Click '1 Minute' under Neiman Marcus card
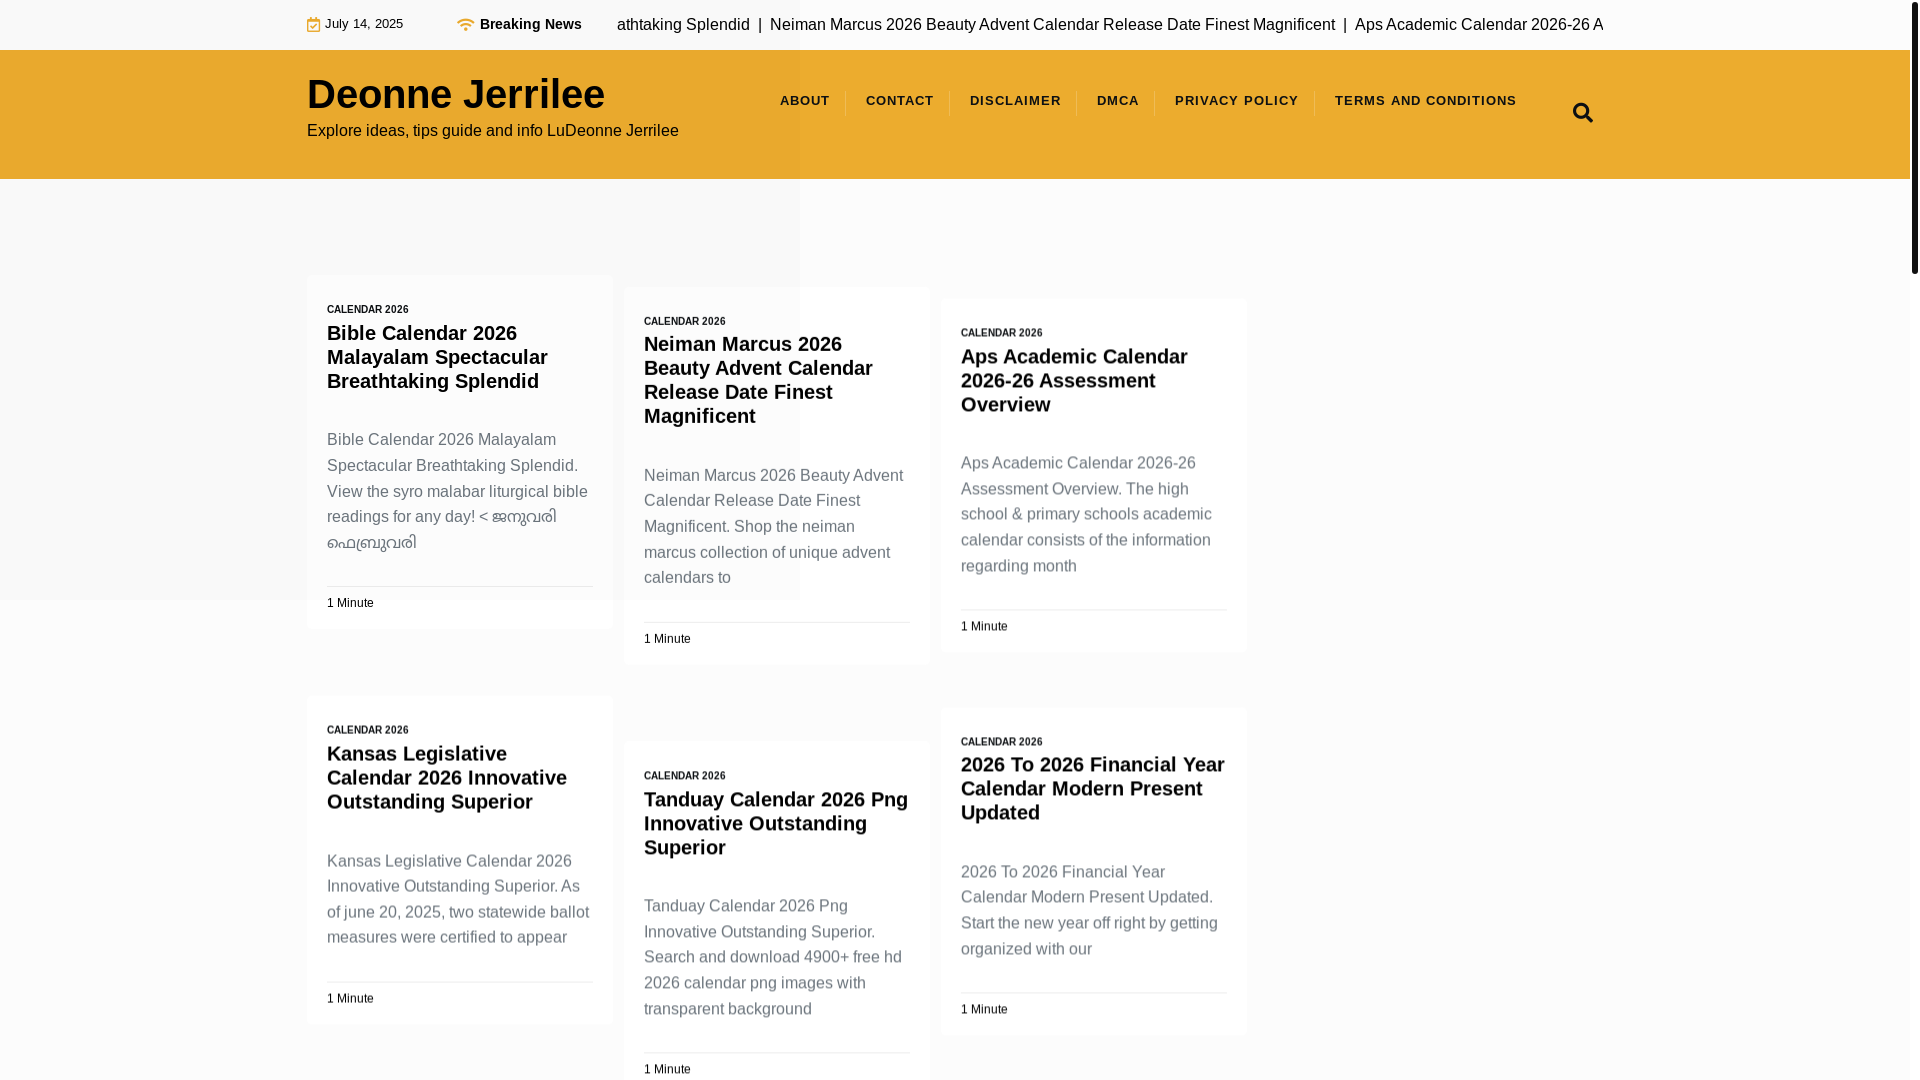 point(667,639)
